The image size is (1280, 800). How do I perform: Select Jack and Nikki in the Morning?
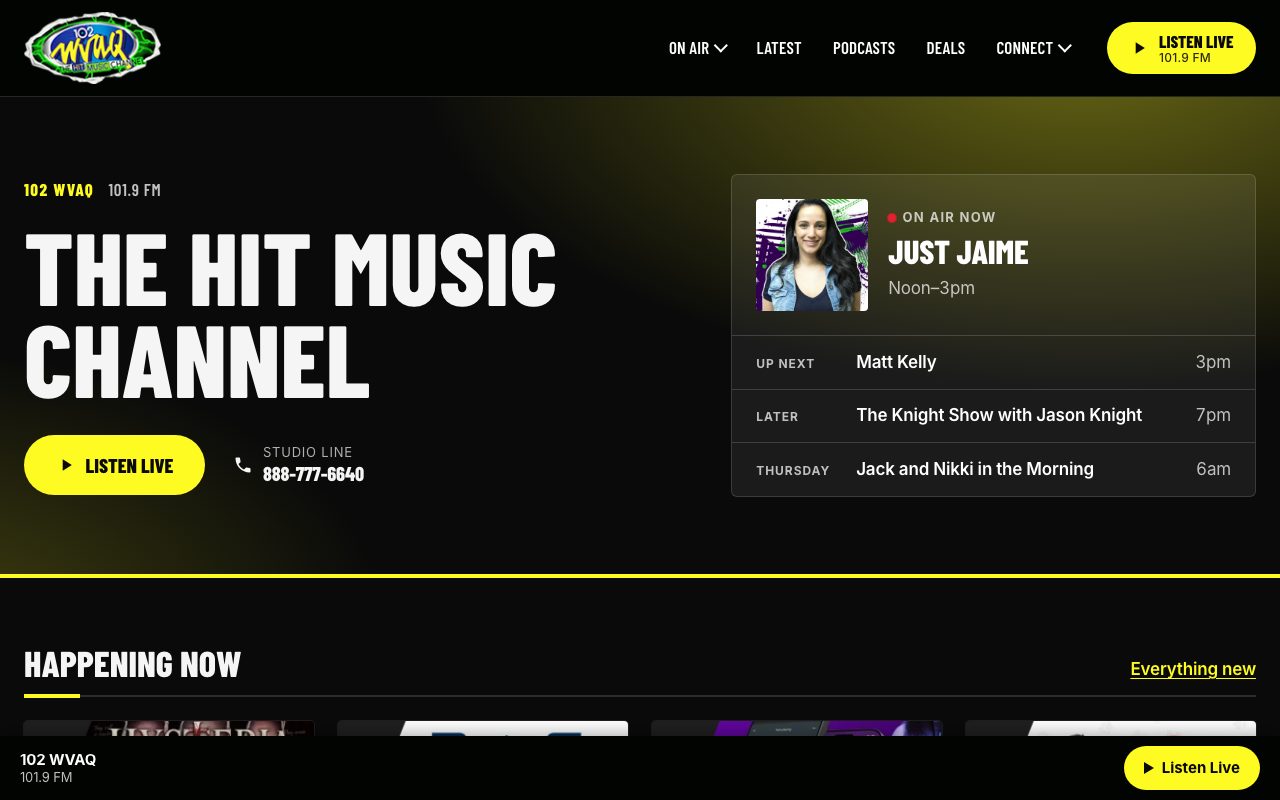pyautogui.click(x=993, y=469)
